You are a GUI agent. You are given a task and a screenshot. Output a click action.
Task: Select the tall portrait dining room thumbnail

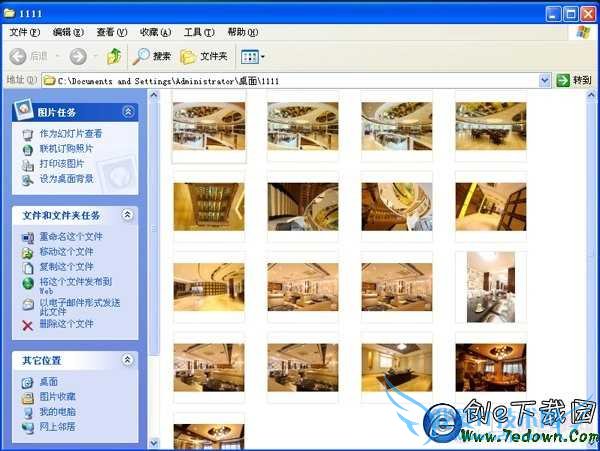[x=491, y=287]
